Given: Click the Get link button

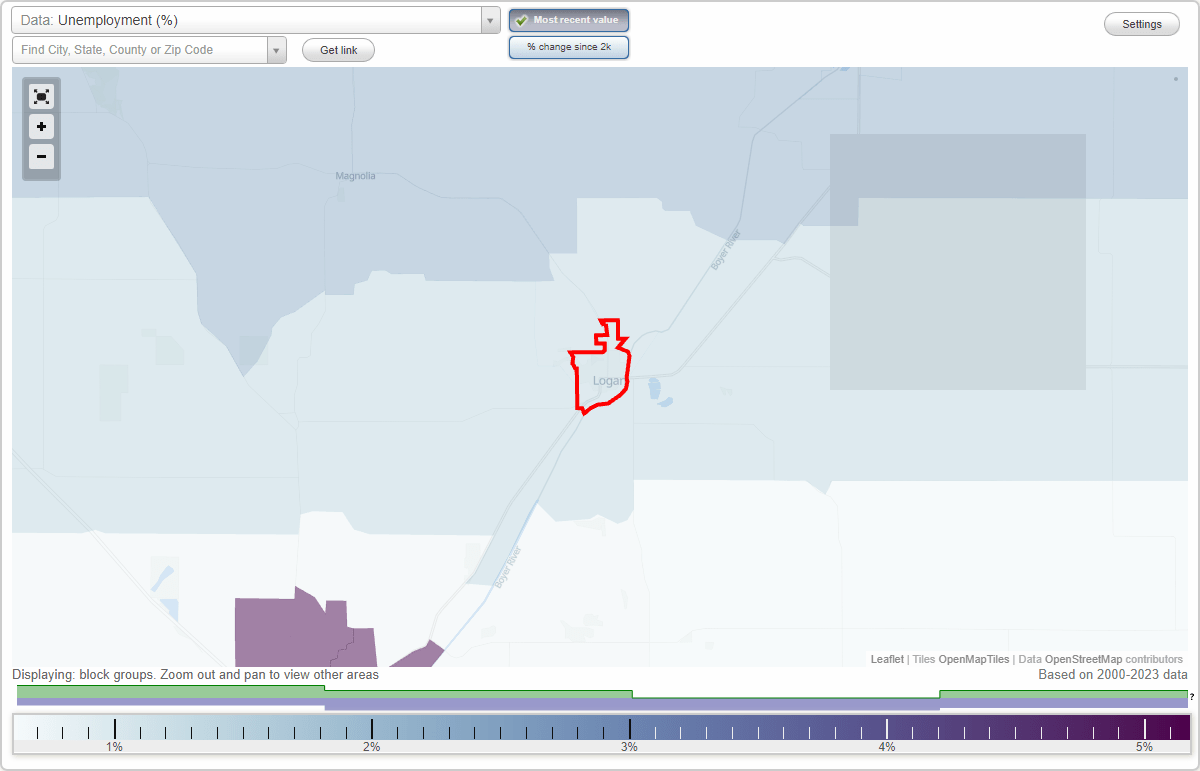Looking at the screenshot, I should [x=338, y=50].
